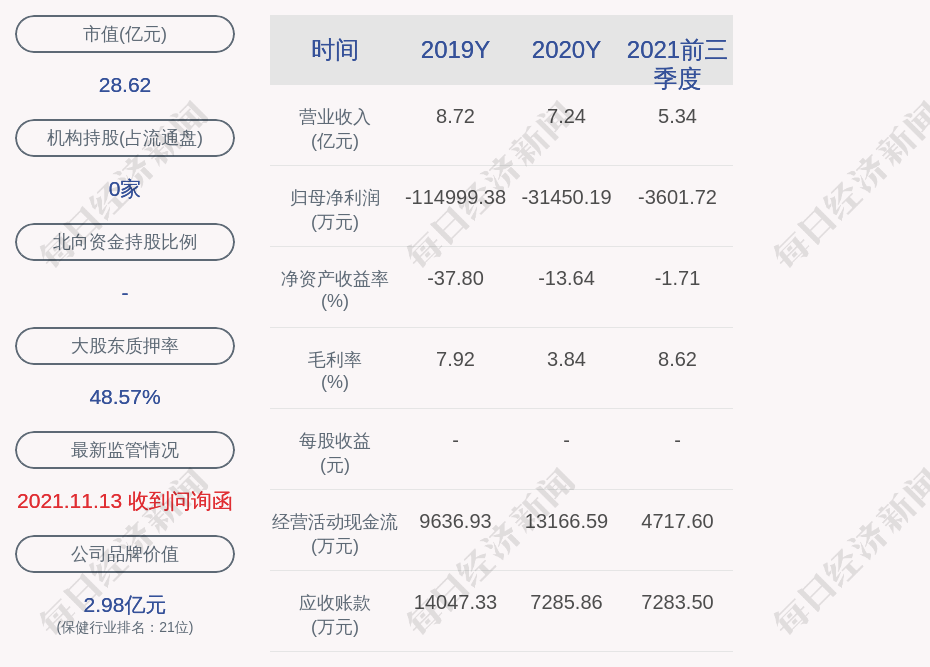Select net profit cell -31450.19
The image size is (930, 667).
click(x=566, y=197)
